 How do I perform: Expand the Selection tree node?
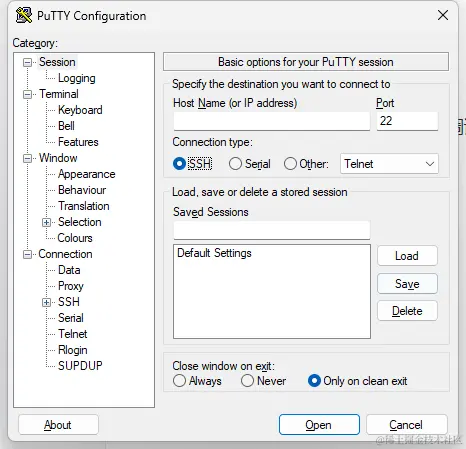[46, 222]
